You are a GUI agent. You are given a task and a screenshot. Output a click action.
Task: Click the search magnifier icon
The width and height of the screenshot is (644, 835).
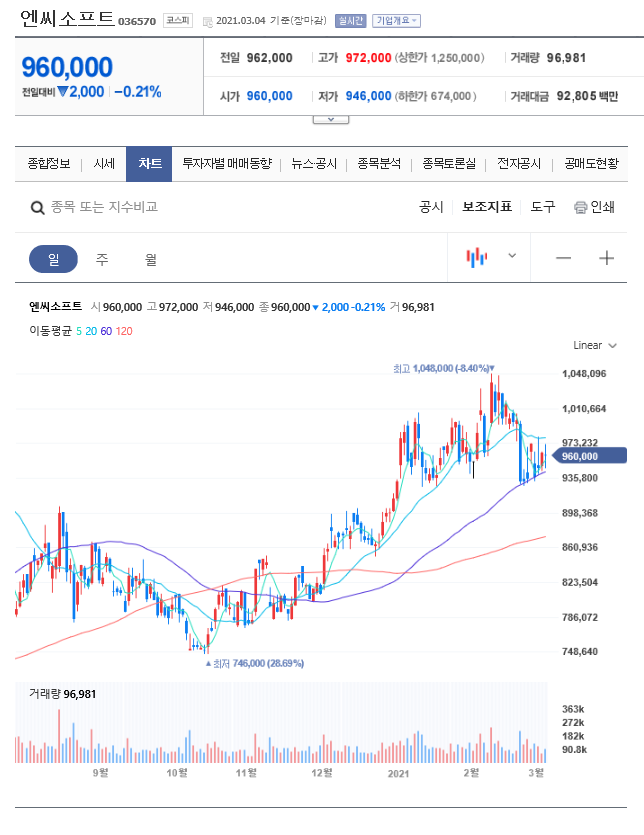[37, 208]
